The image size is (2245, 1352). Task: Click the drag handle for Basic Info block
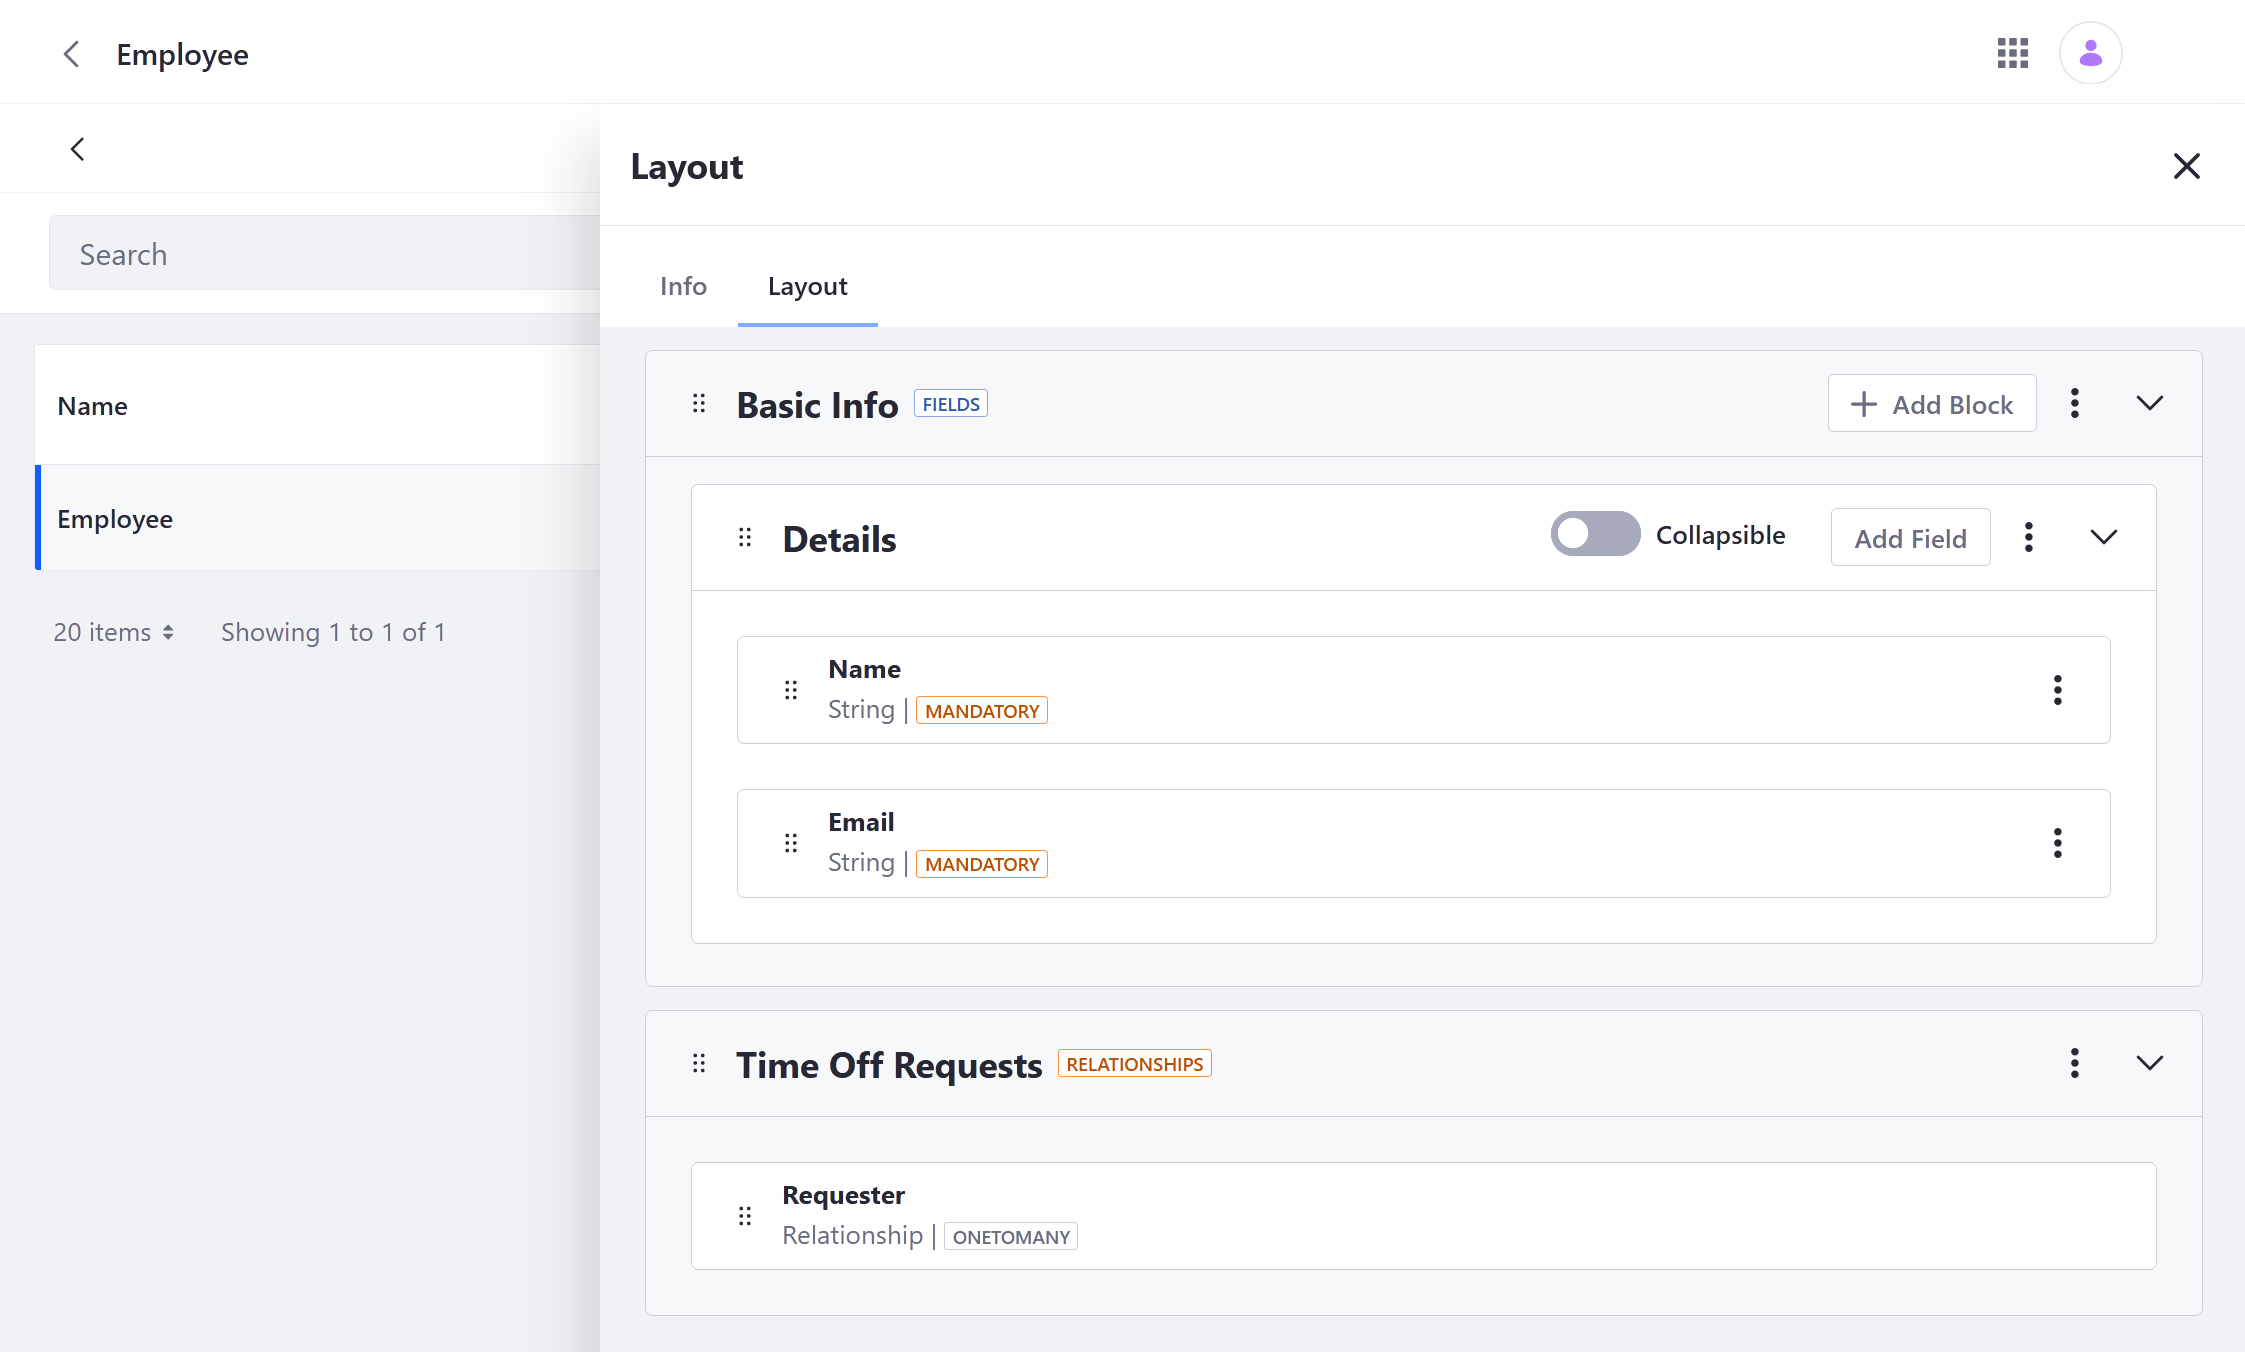tap(699, 403)
